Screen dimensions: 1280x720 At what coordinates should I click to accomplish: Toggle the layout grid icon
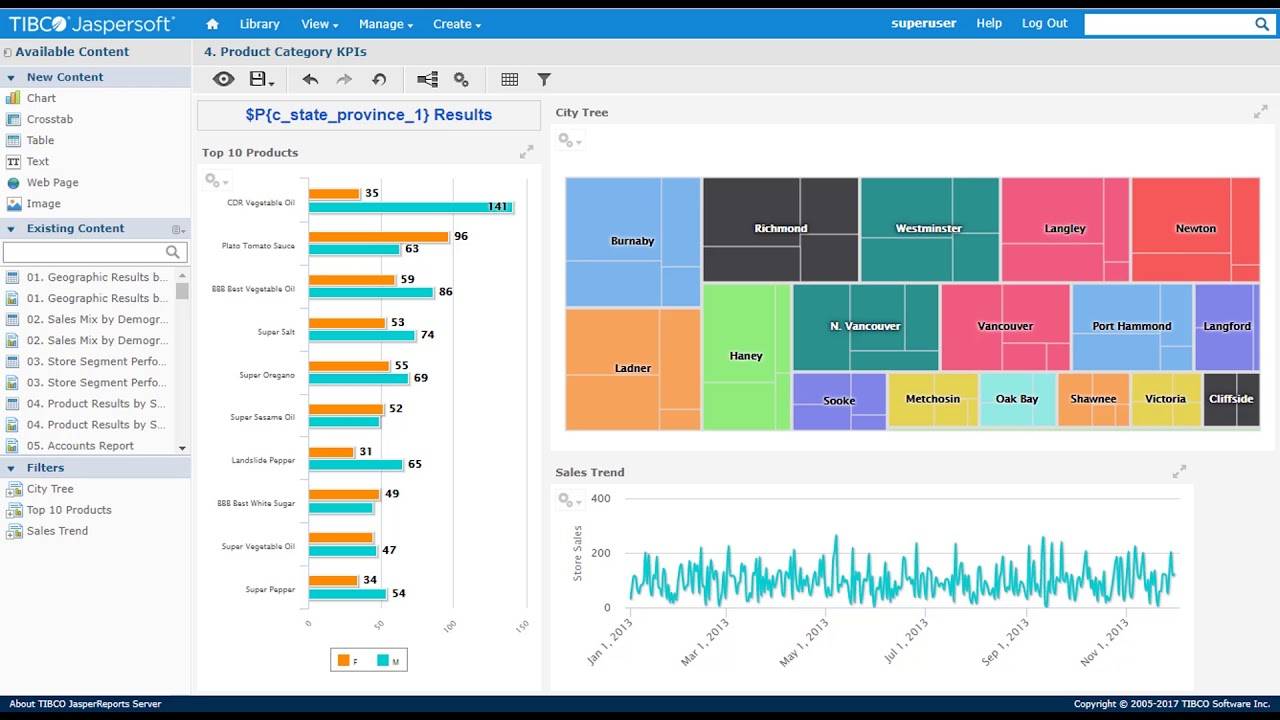click(509, 79)
